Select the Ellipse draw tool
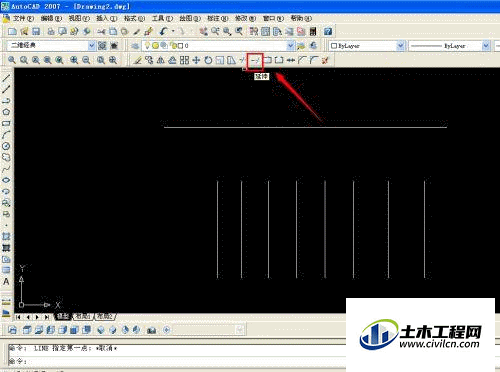This screenshot has height=372, width=500. [6, 180]
